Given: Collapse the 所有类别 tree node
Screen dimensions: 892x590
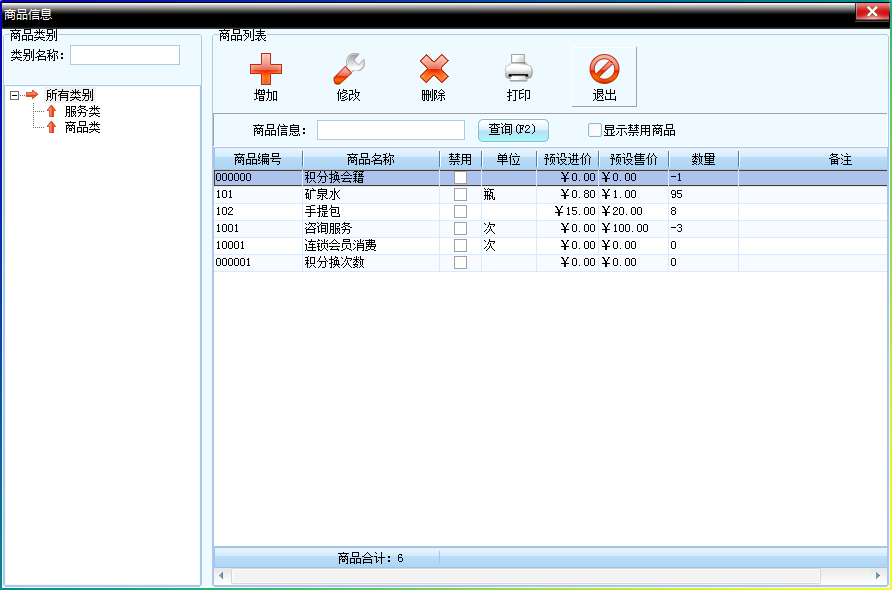Looking at the screenshot, I should [x=14, y=95].
